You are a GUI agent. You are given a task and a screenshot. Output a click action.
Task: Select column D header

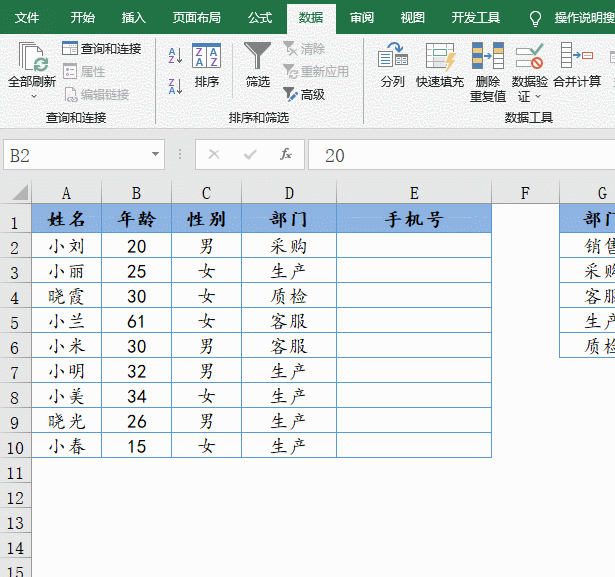[x=289, y=193]
